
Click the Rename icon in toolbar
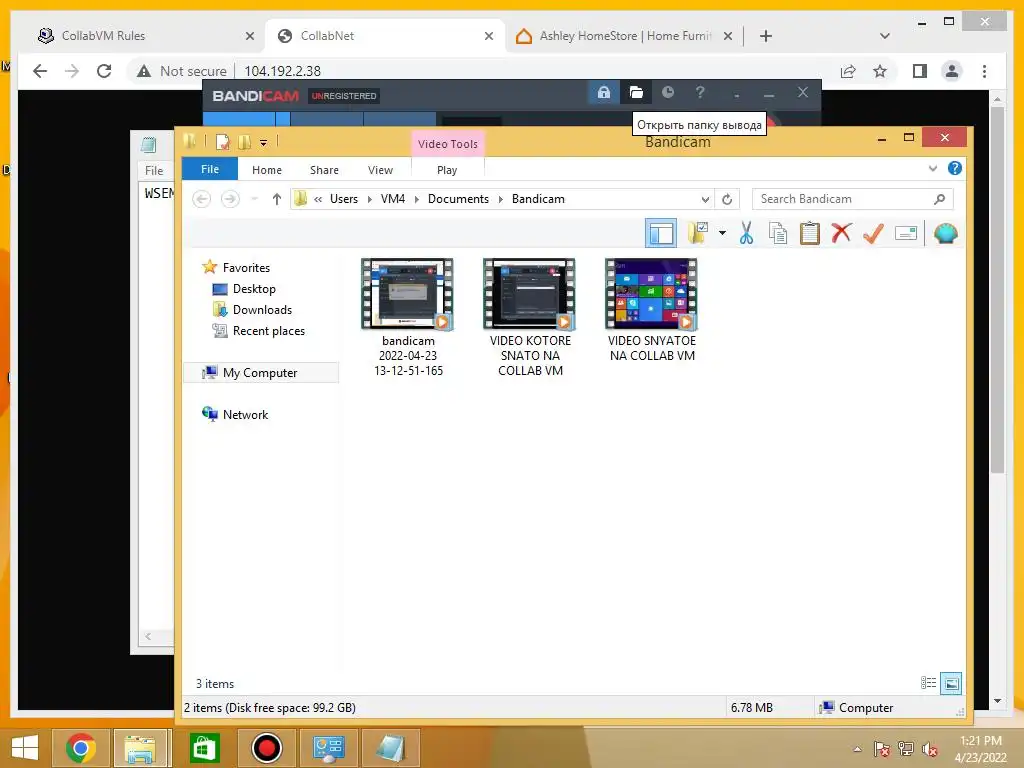(x=906, y=233)
